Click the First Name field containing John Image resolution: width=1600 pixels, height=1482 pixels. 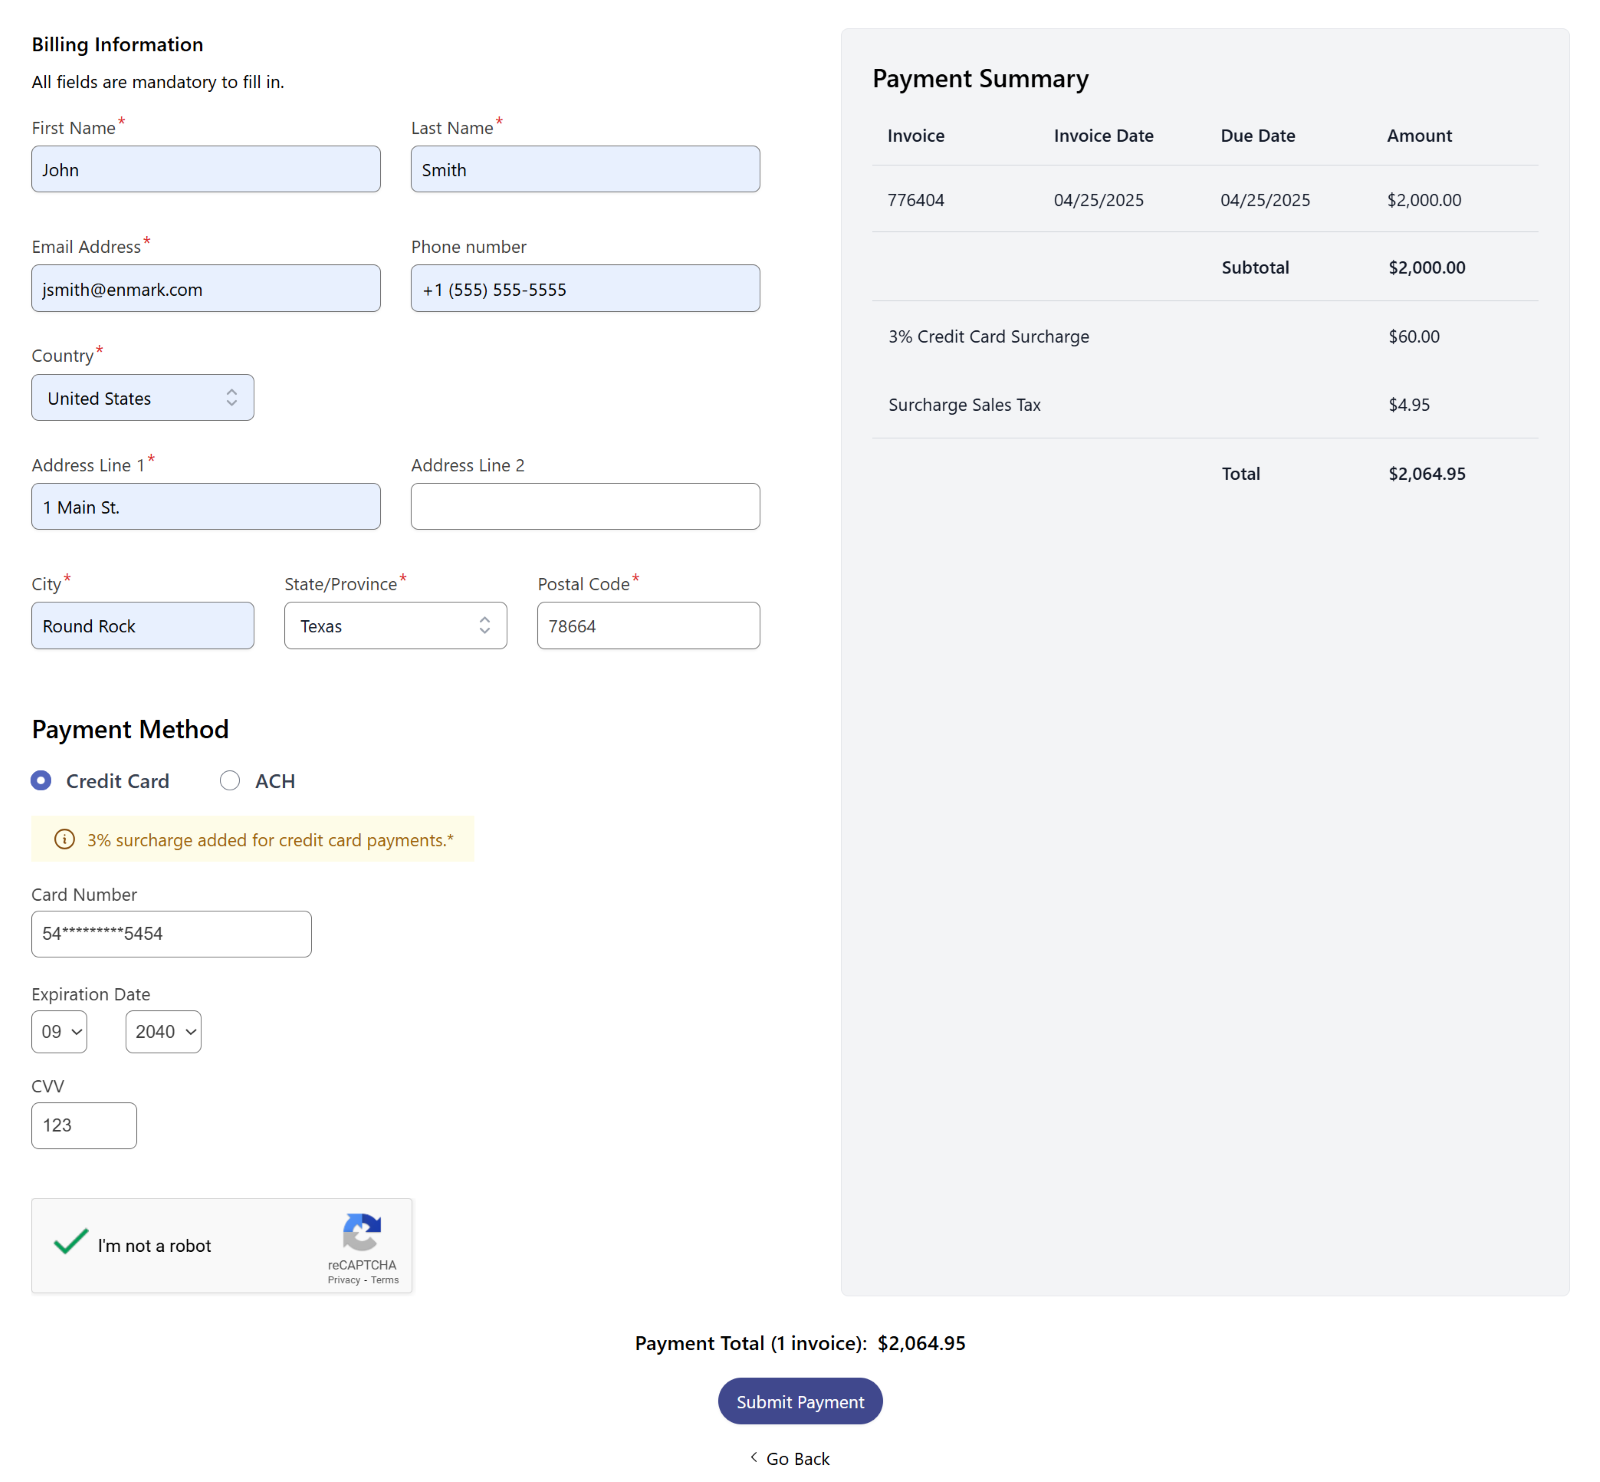tap(205, 169)
